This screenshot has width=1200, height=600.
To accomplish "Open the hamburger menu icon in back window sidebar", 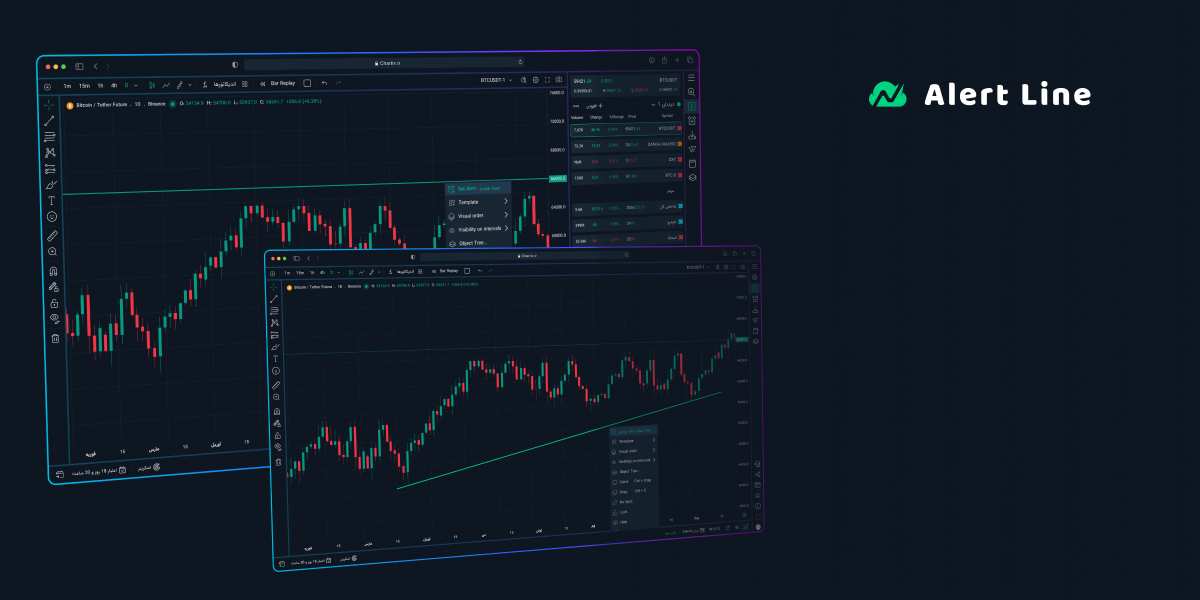I will (691, 77).
